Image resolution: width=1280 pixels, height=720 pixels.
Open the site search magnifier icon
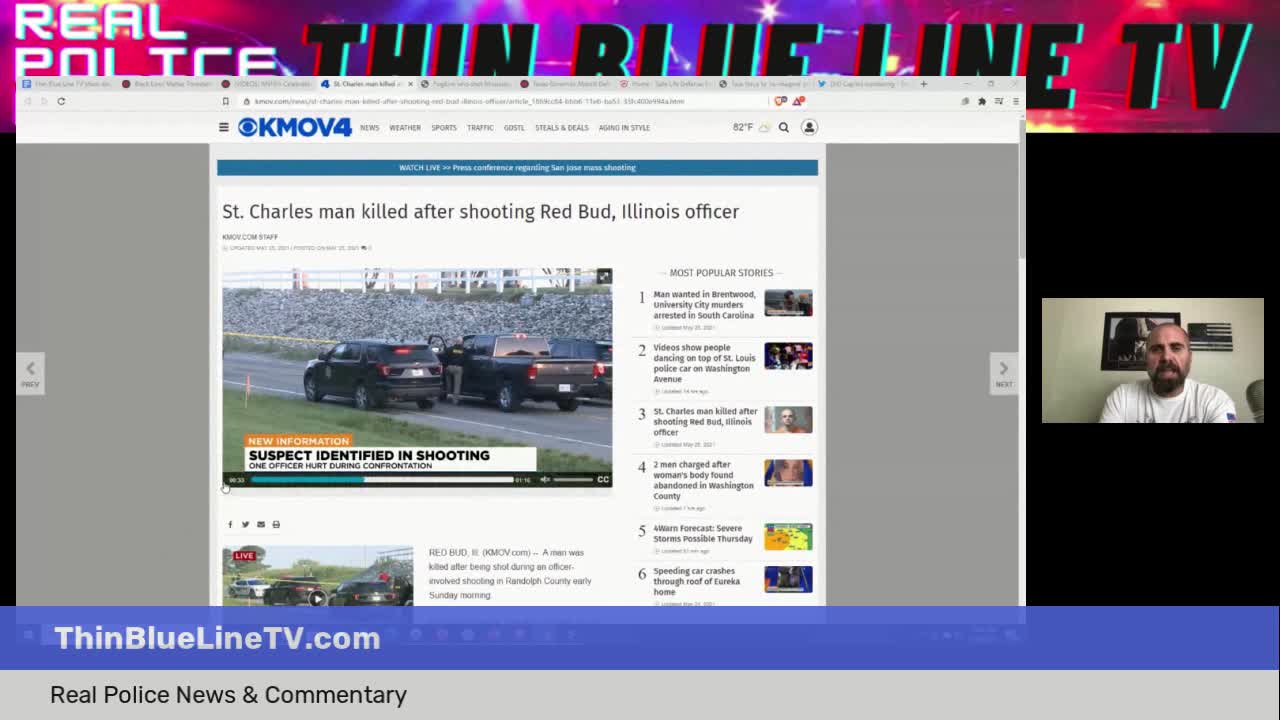pos(784,127)
